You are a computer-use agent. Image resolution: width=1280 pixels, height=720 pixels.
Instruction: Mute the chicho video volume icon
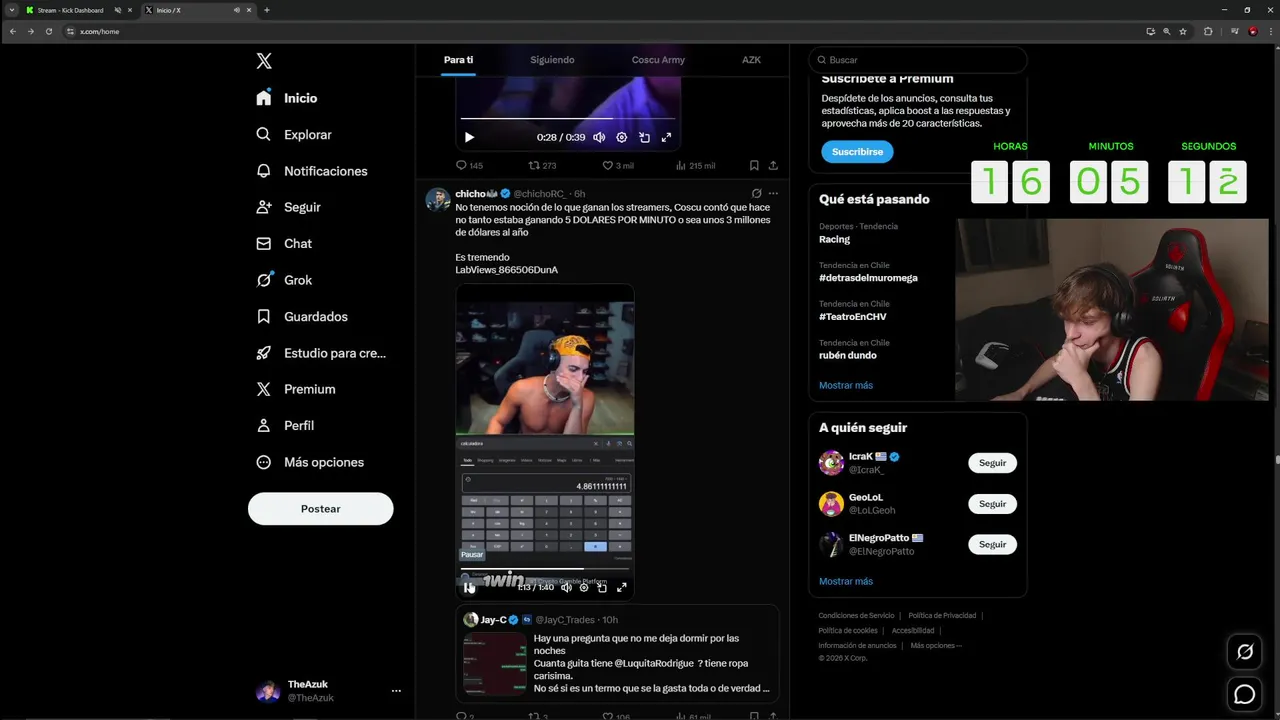[566, 587]
